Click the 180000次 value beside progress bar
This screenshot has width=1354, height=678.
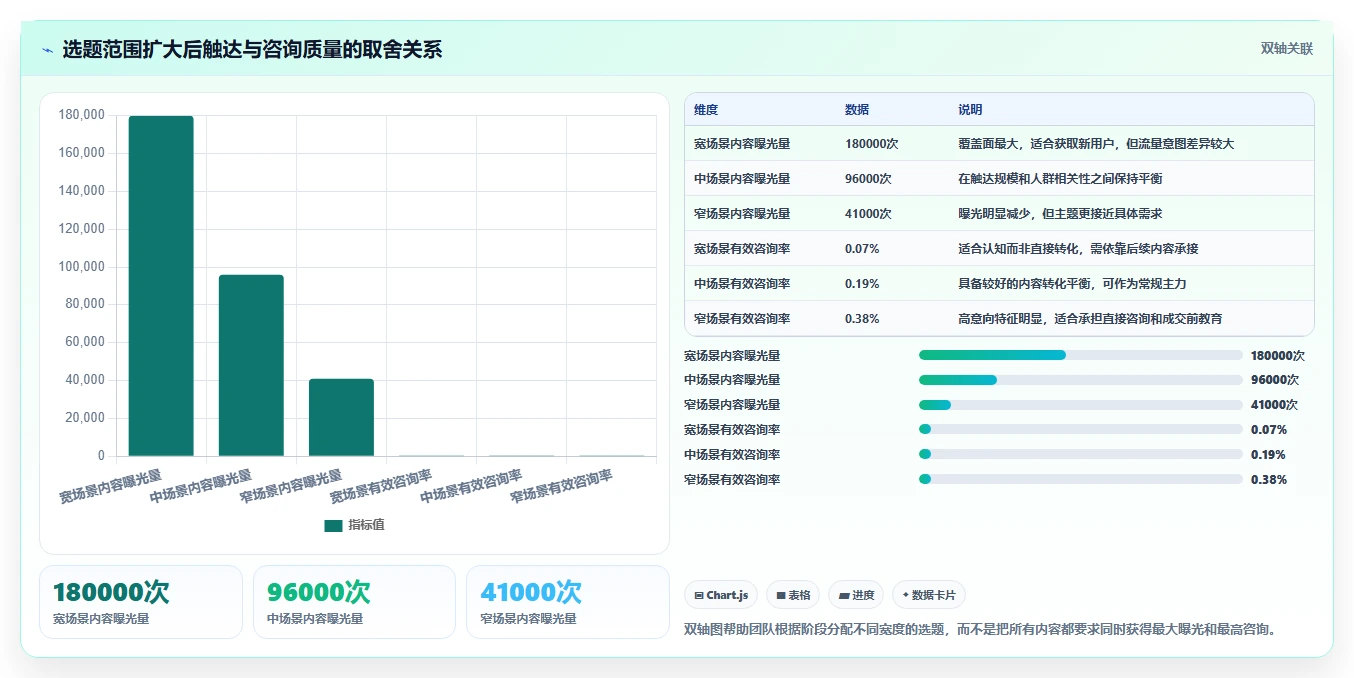pos(1278,355)
